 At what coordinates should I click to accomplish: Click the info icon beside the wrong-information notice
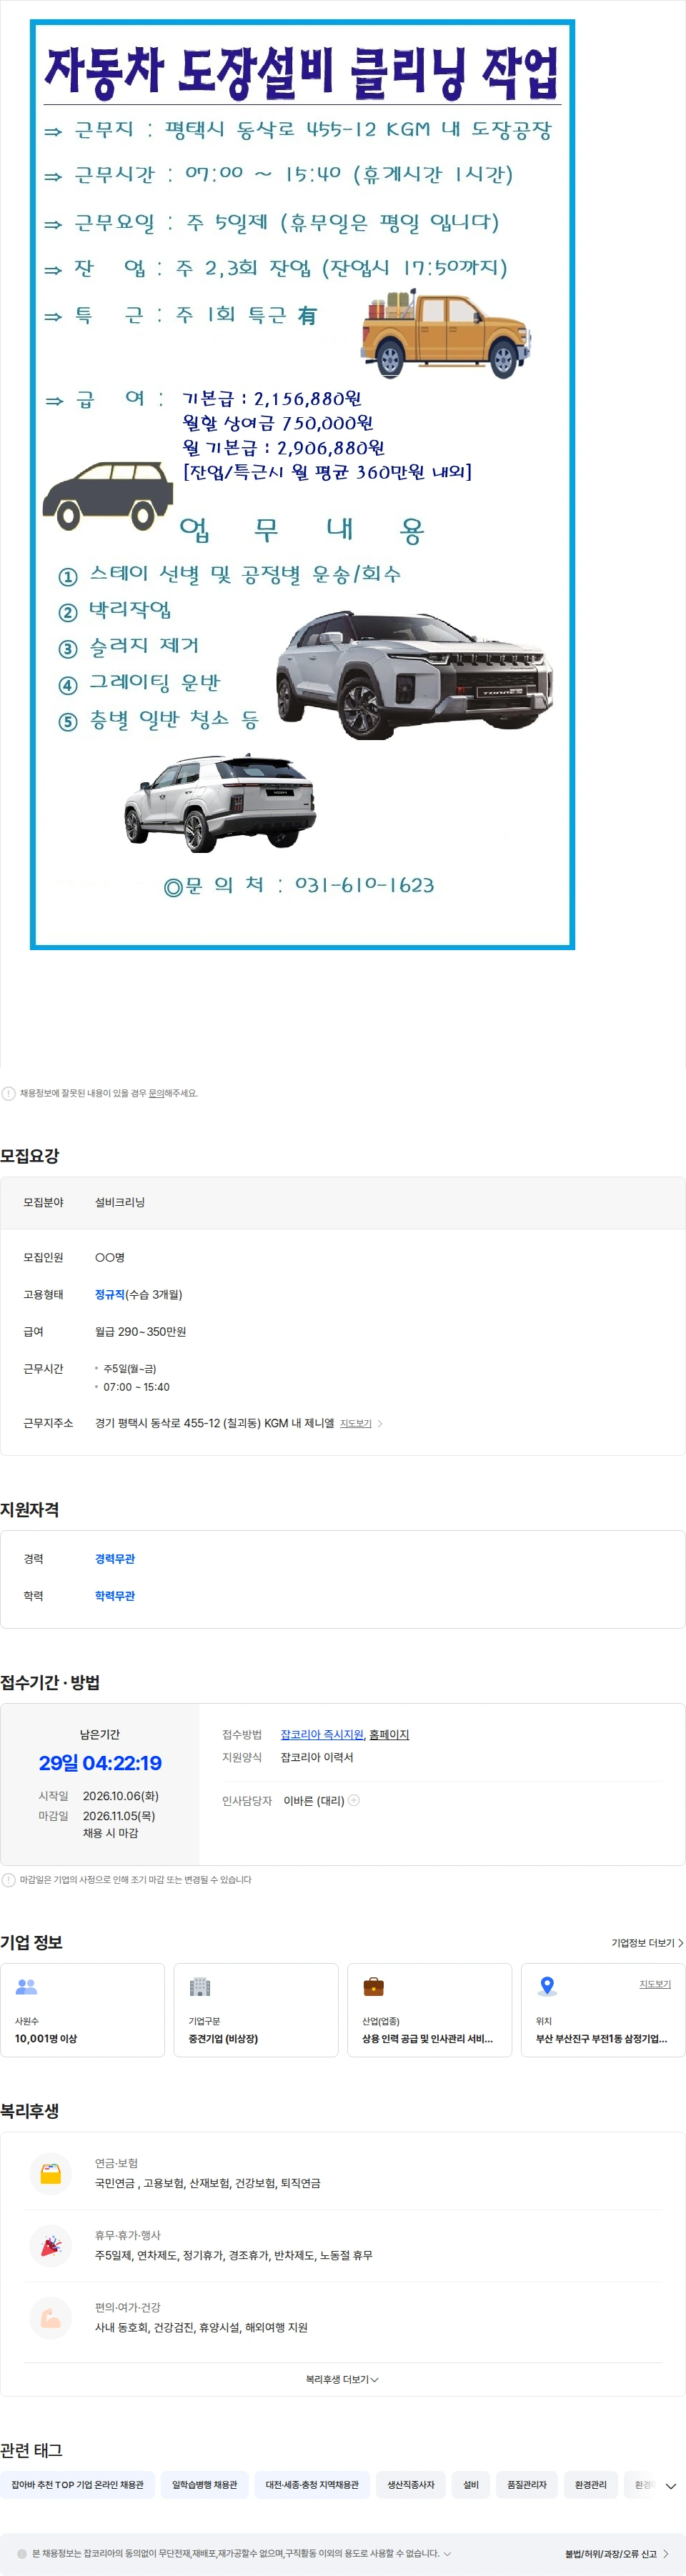(9, 1093)
